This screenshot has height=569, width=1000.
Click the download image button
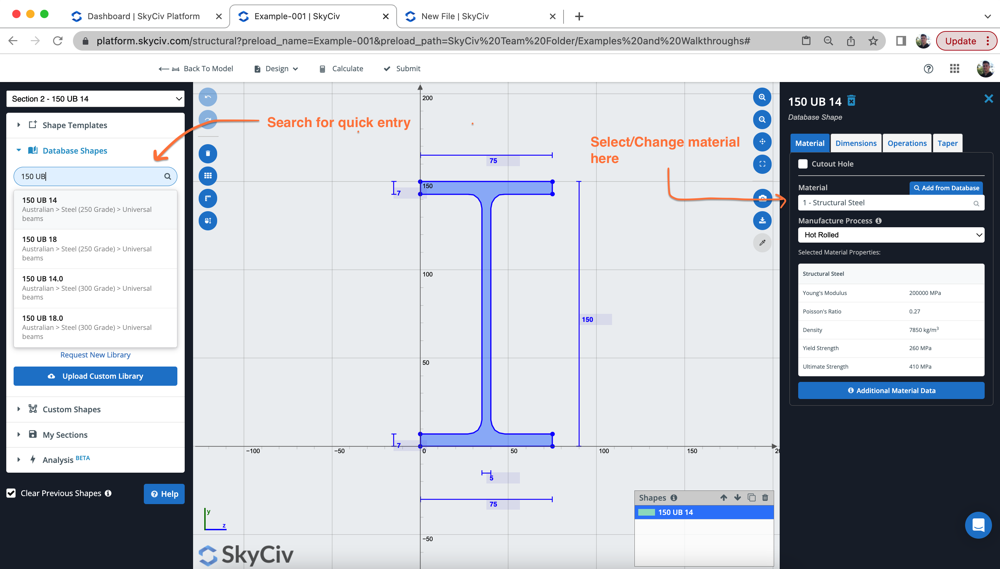(762, 221)
